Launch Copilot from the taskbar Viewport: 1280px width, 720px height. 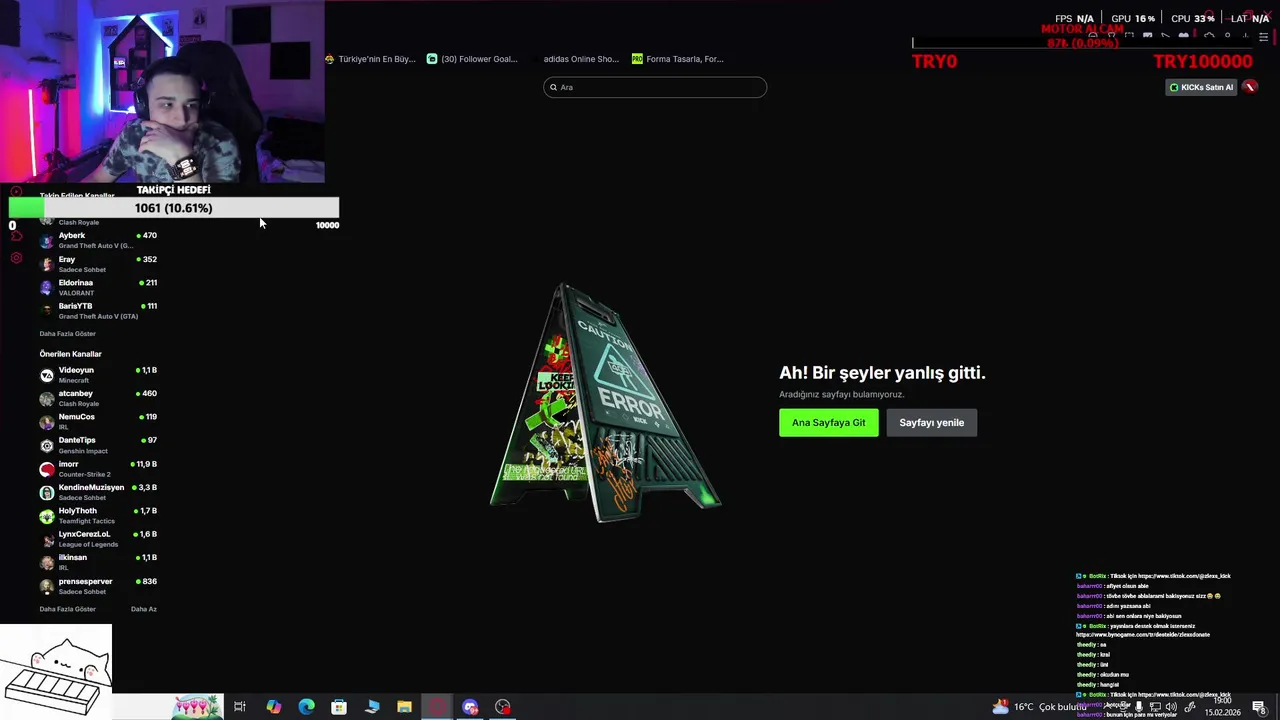click(x=273, y=707)
